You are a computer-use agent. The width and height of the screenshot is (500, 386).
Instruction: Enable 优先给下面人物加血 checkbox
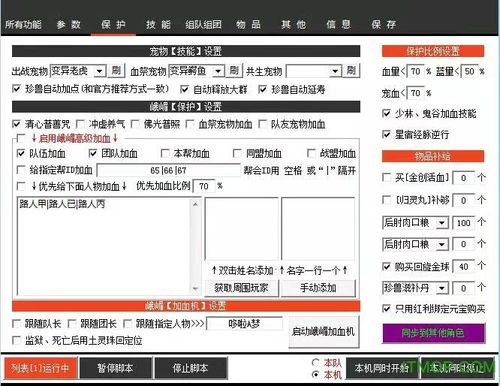click(21, 186)
